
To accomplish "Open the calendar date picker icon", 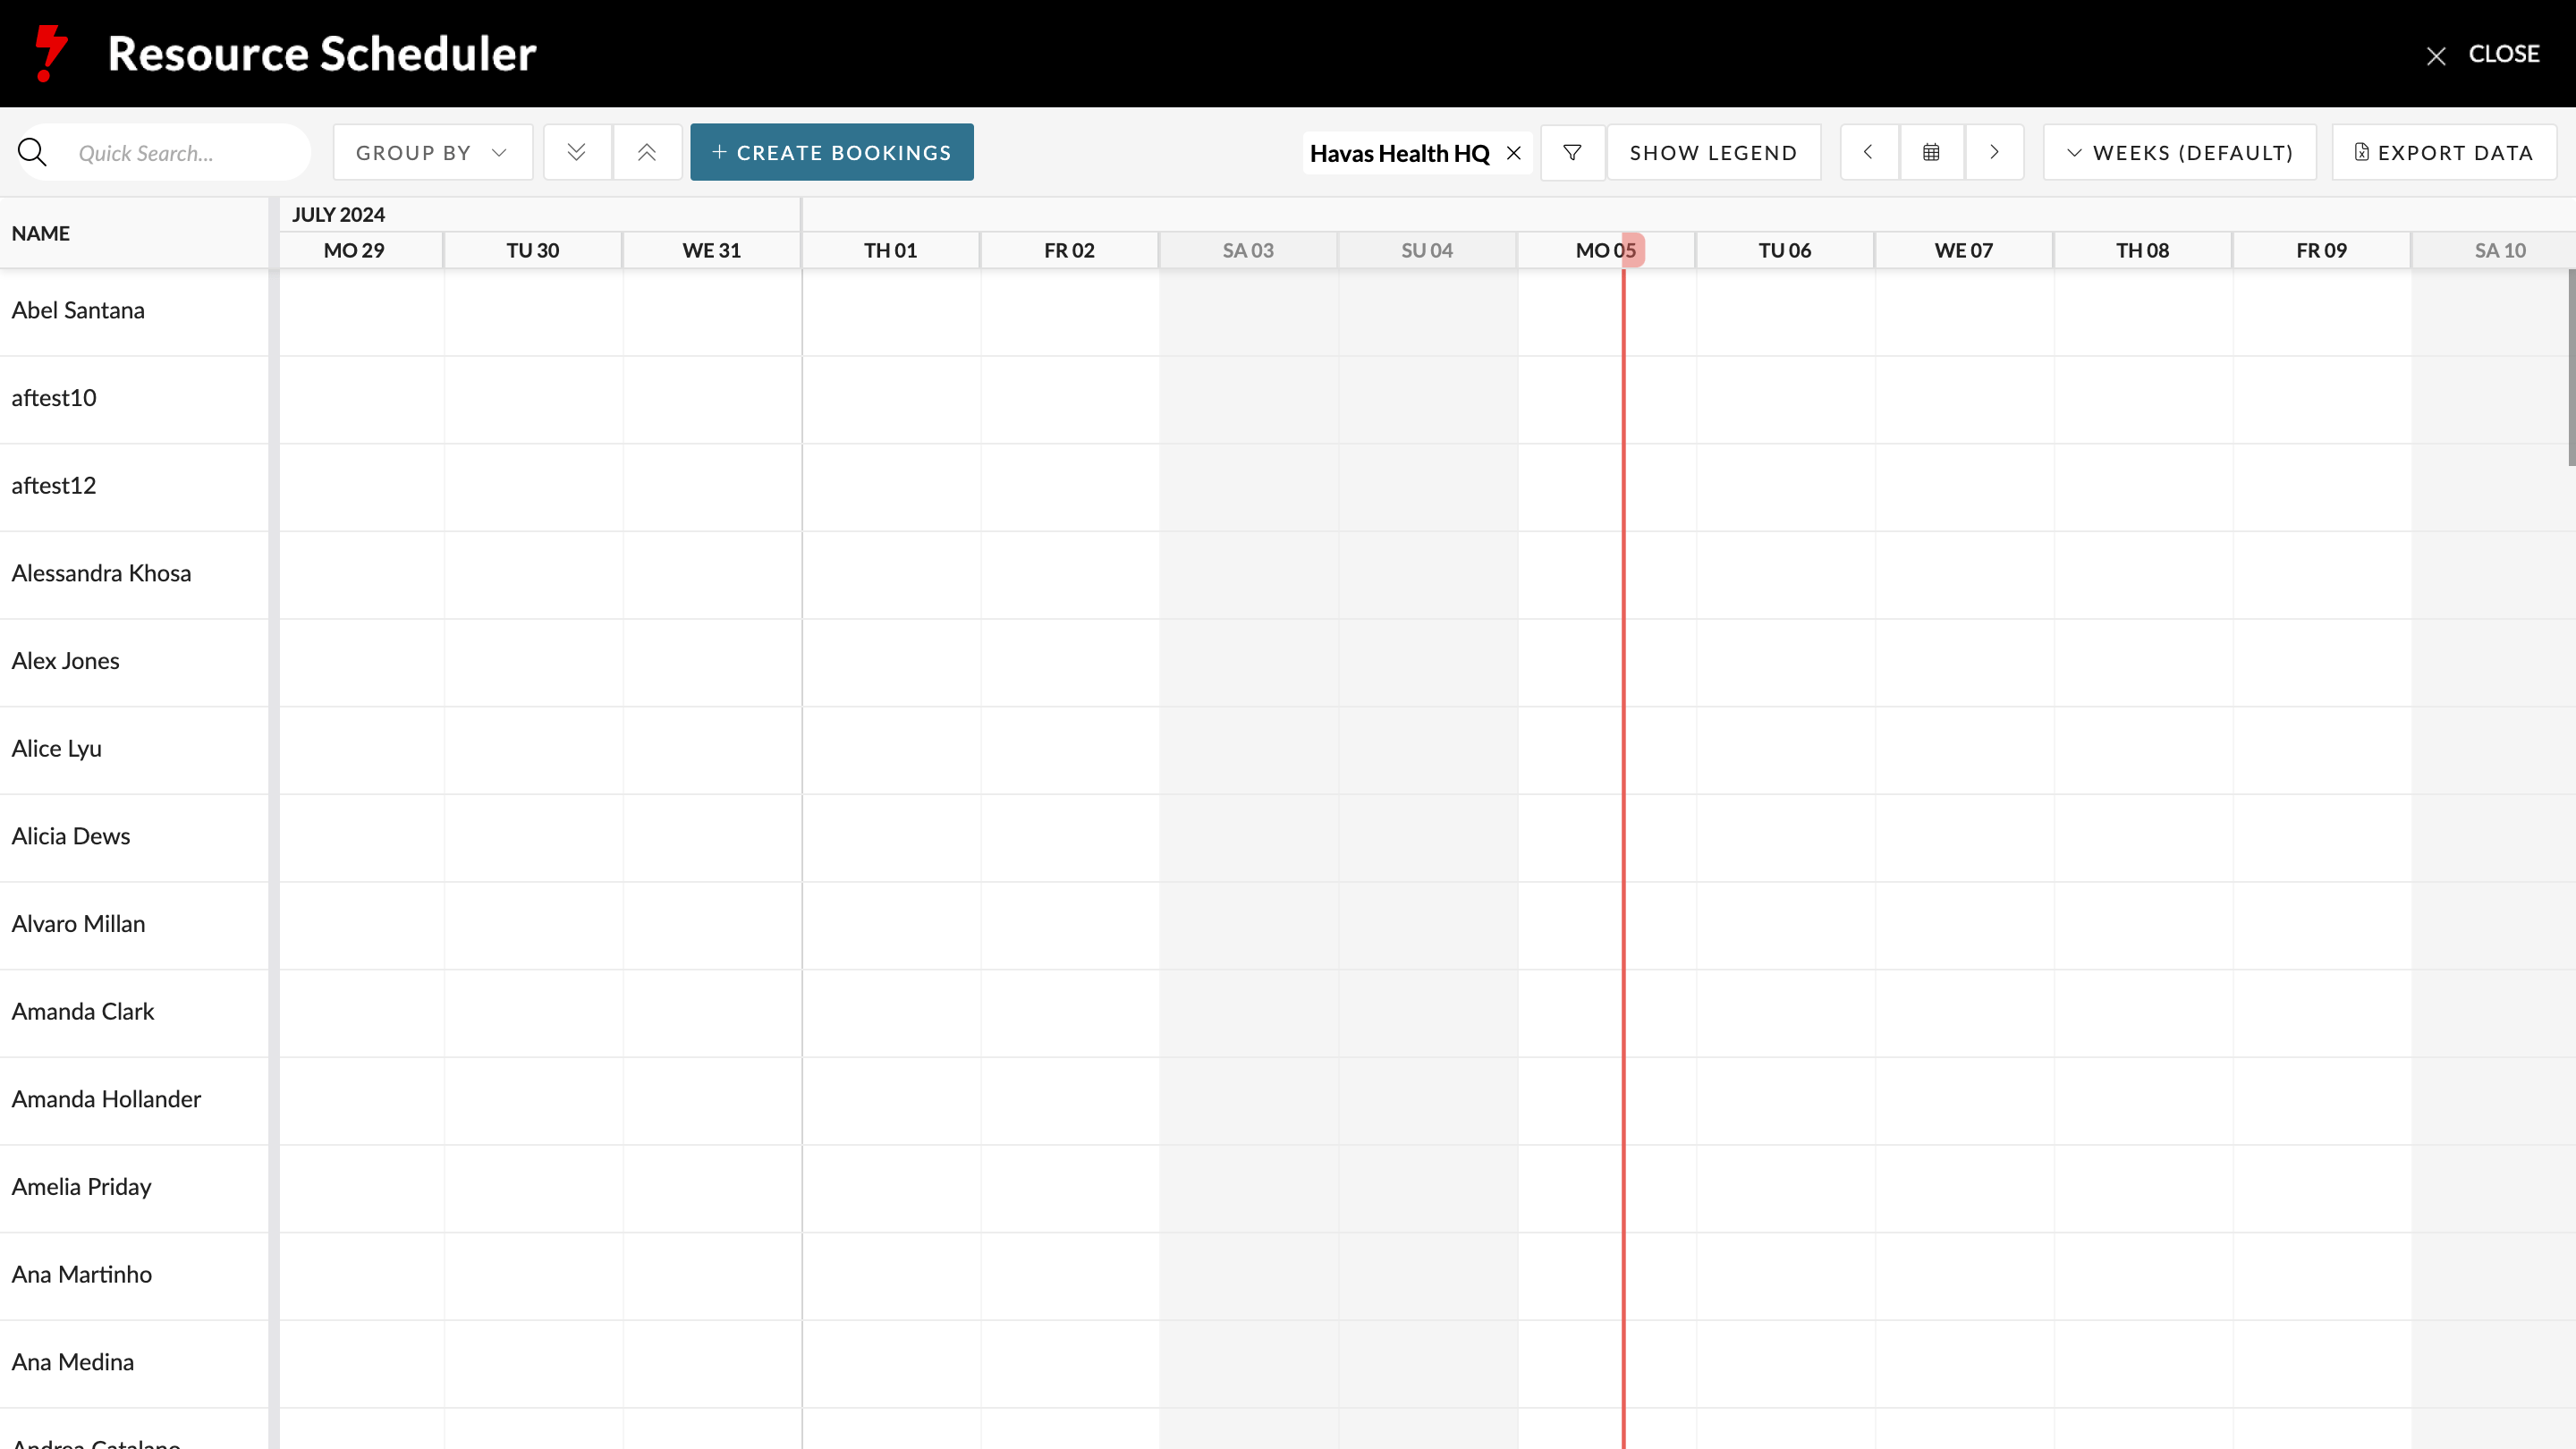I will (x=1931, y=152).
